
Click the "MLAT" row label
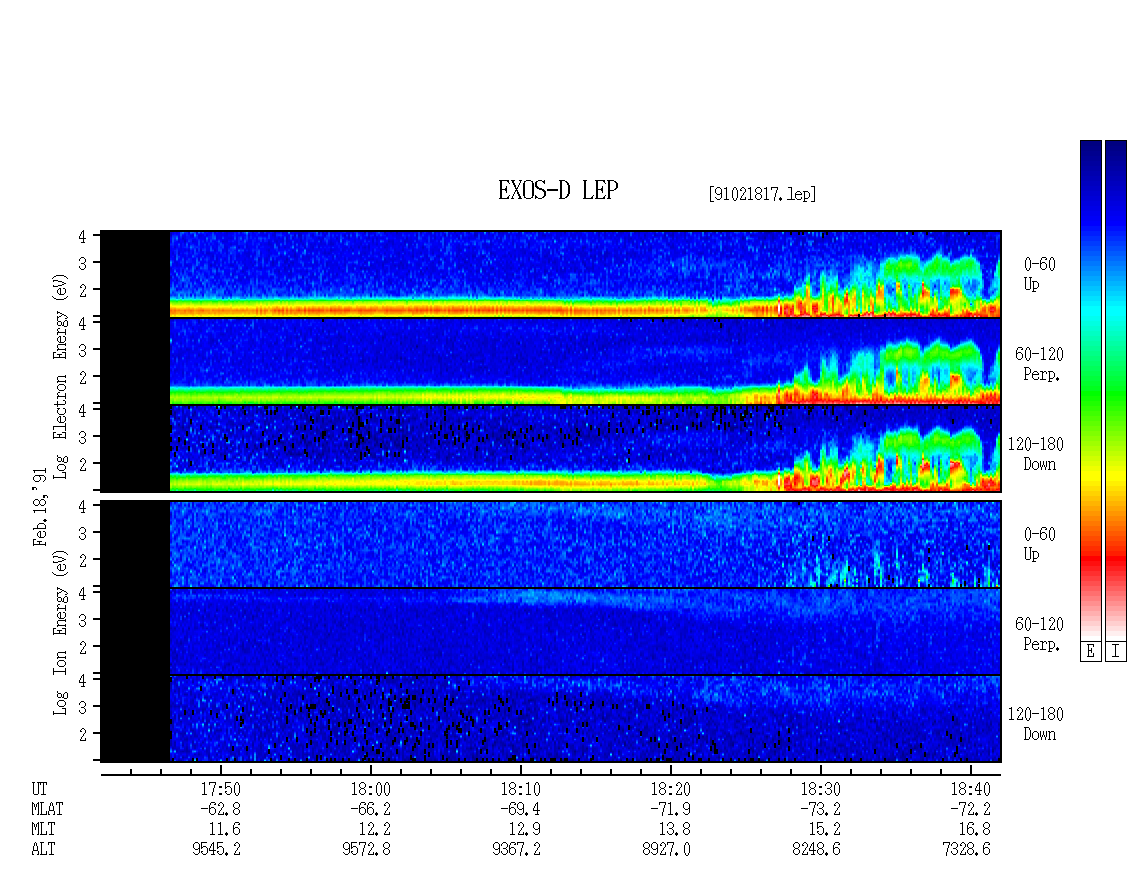click(47, 809)
